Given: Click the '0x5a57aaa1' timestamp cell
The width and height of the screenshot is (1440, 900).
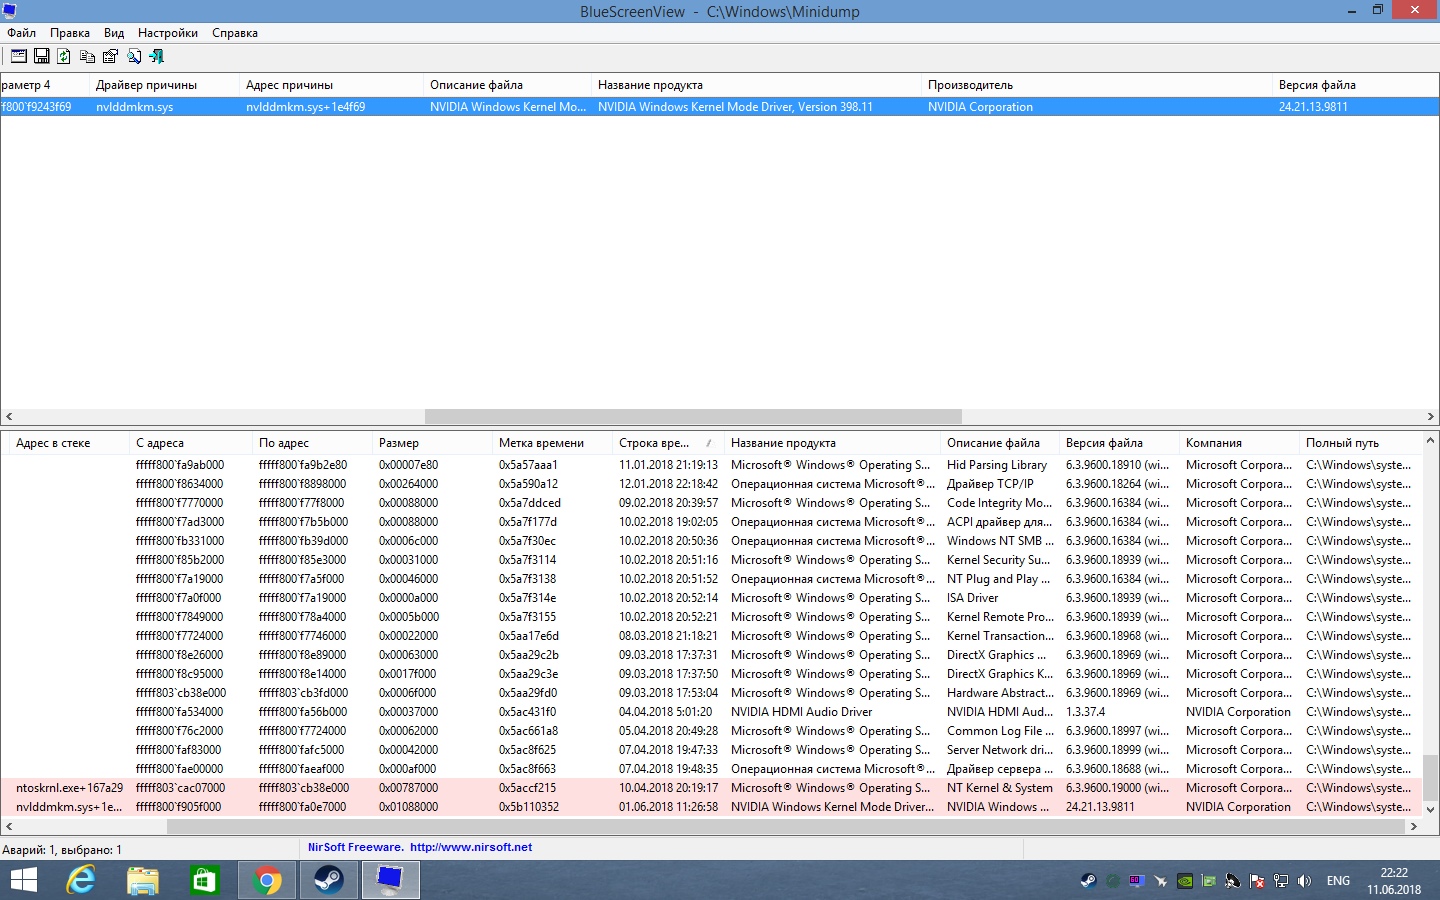Looking at the screenshot, I should click(528, 465).
